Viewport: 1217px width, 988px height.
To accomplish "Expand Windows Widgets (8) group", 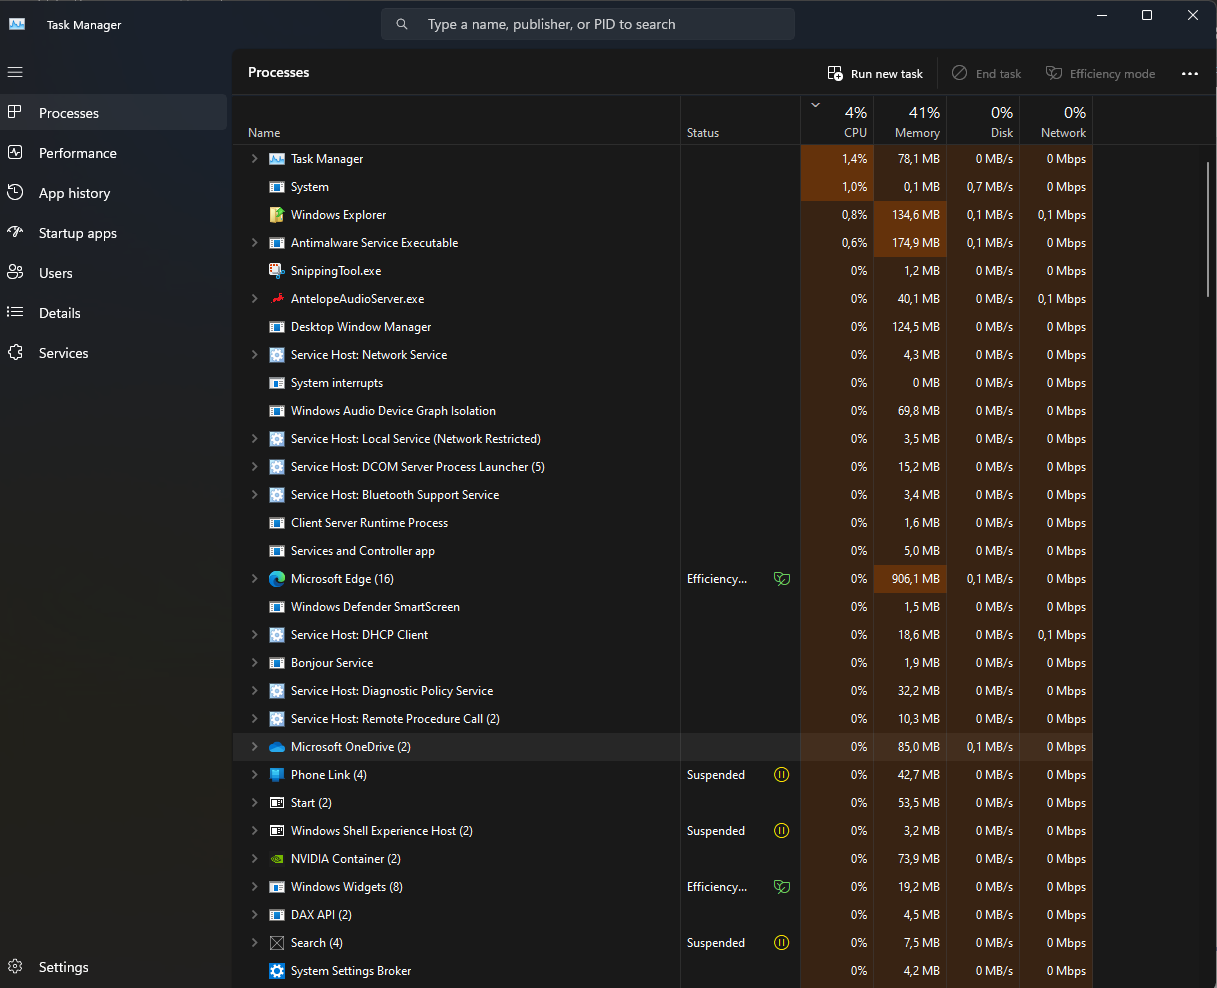I will pyautogui.click(x=254, y=887).
